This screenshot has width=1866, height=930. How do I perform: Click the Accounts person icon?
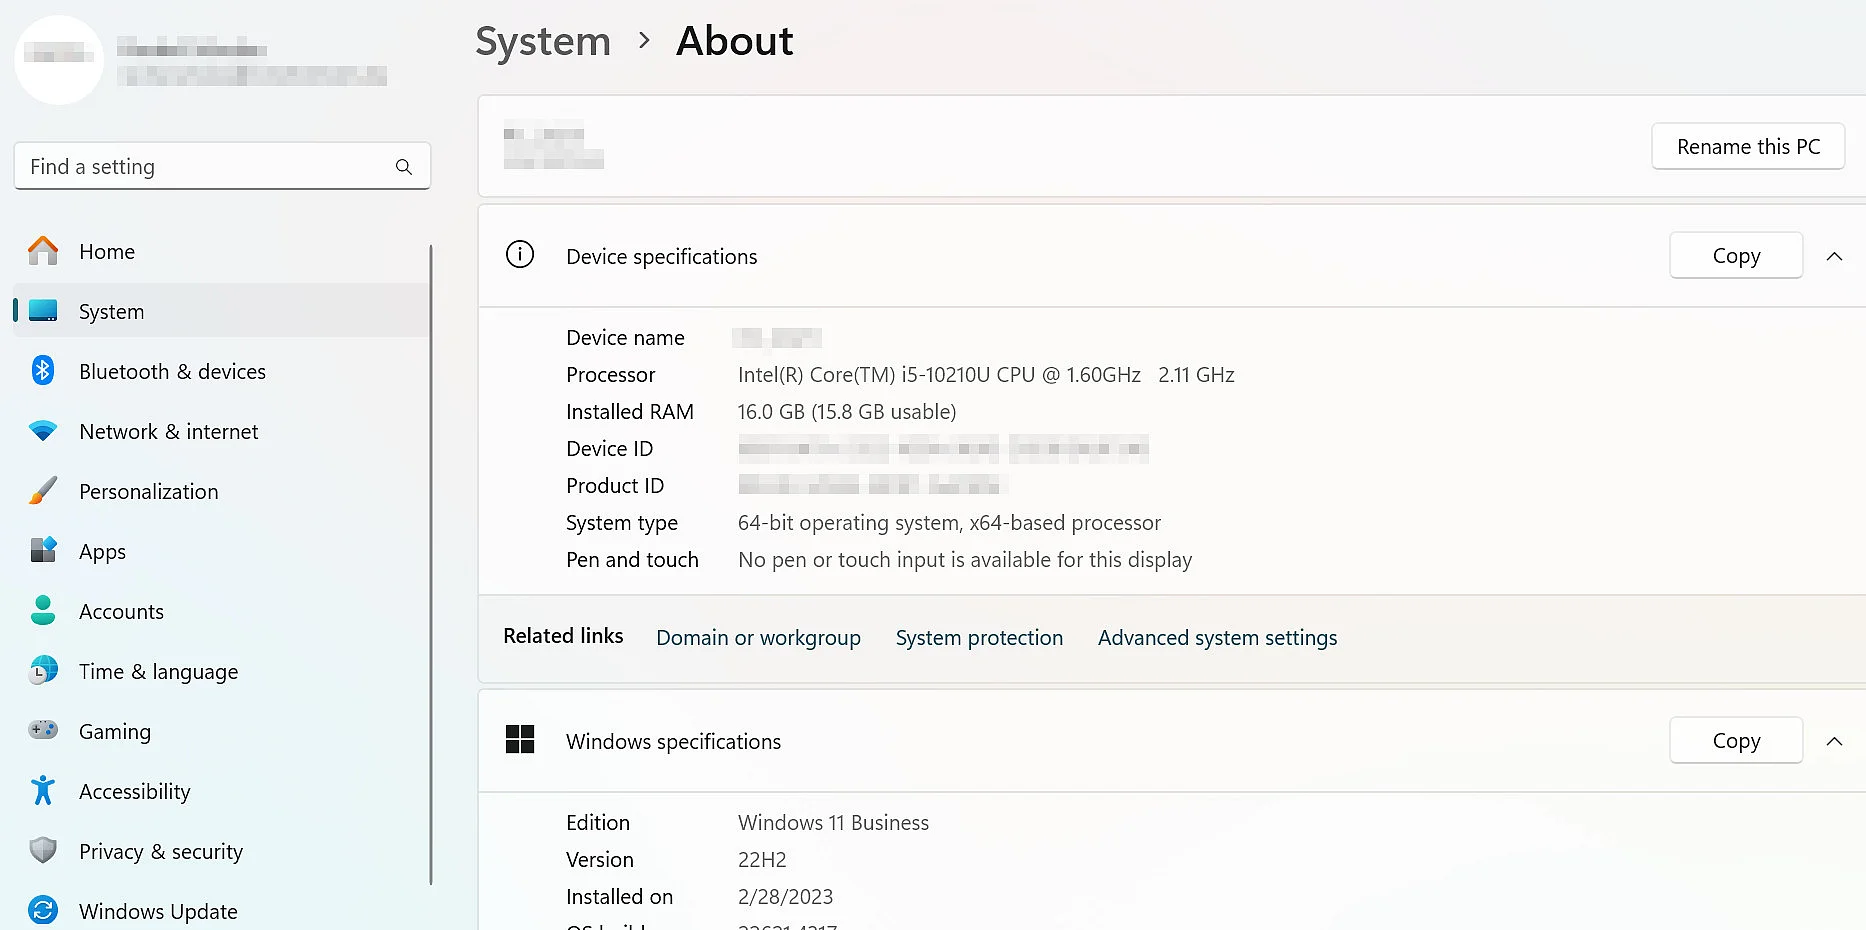(43, 610)
